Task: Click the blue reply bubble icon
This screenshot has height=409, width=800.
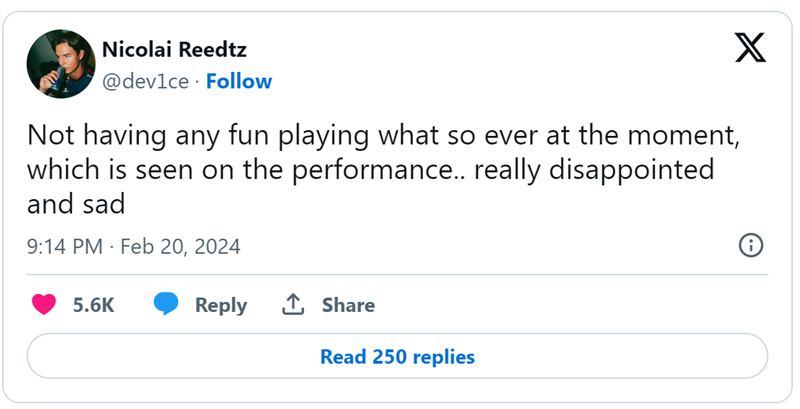Action: pyautogui.click(x=166, y=304)
